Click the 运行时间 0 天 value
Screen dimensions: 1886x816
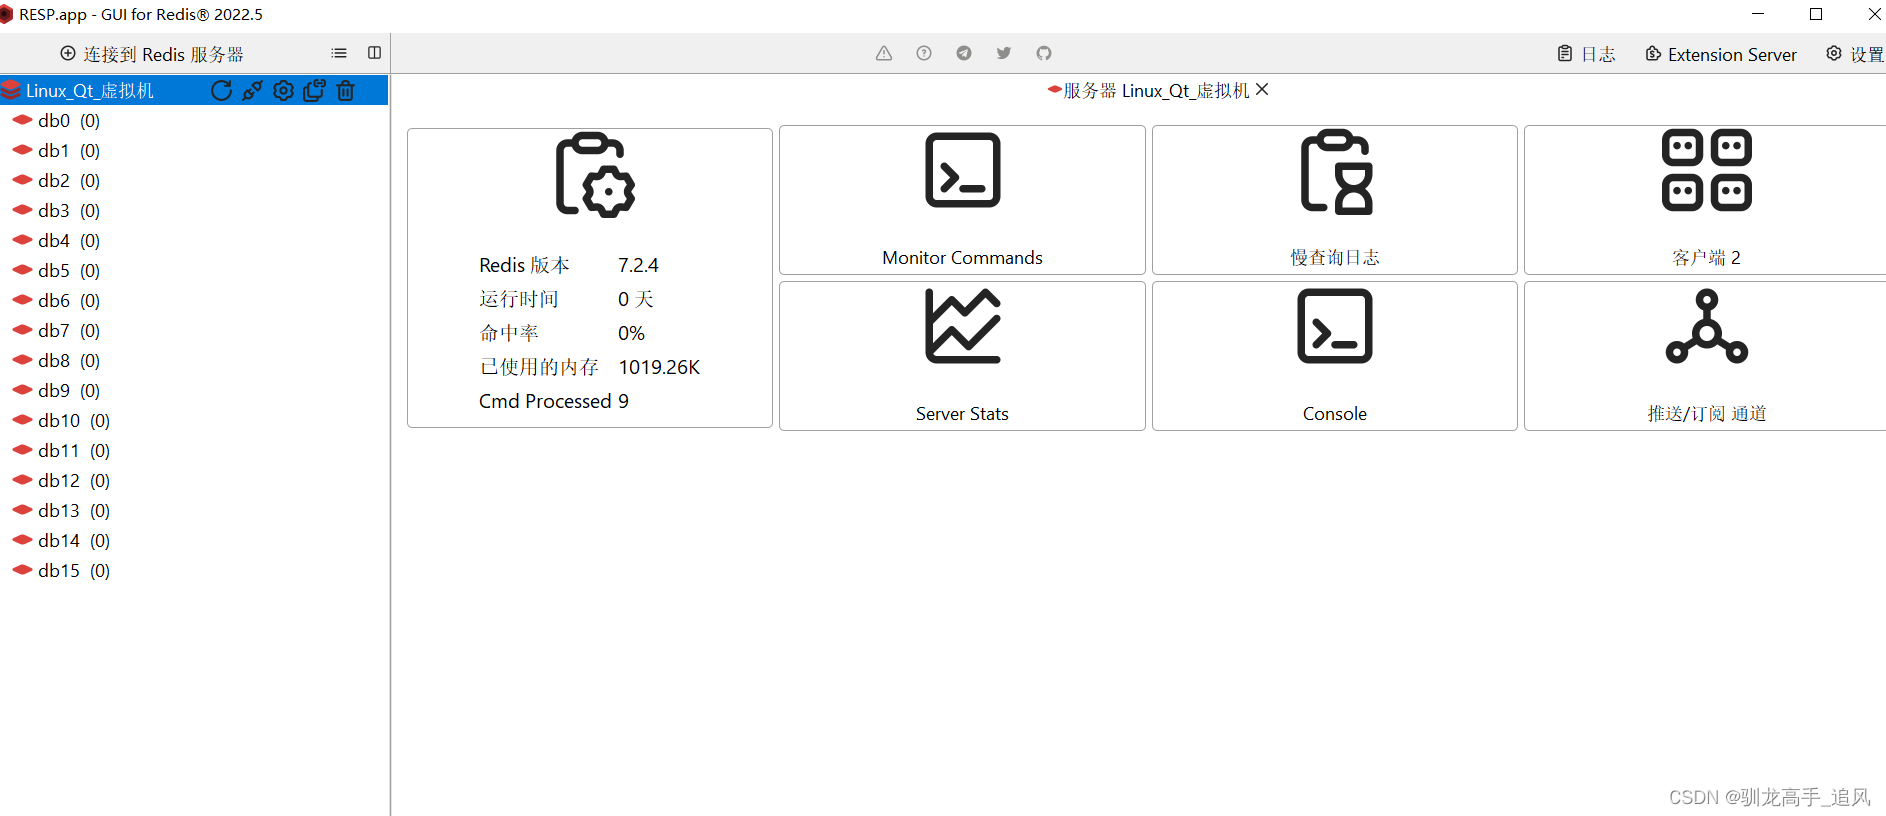tap(636, 299)
